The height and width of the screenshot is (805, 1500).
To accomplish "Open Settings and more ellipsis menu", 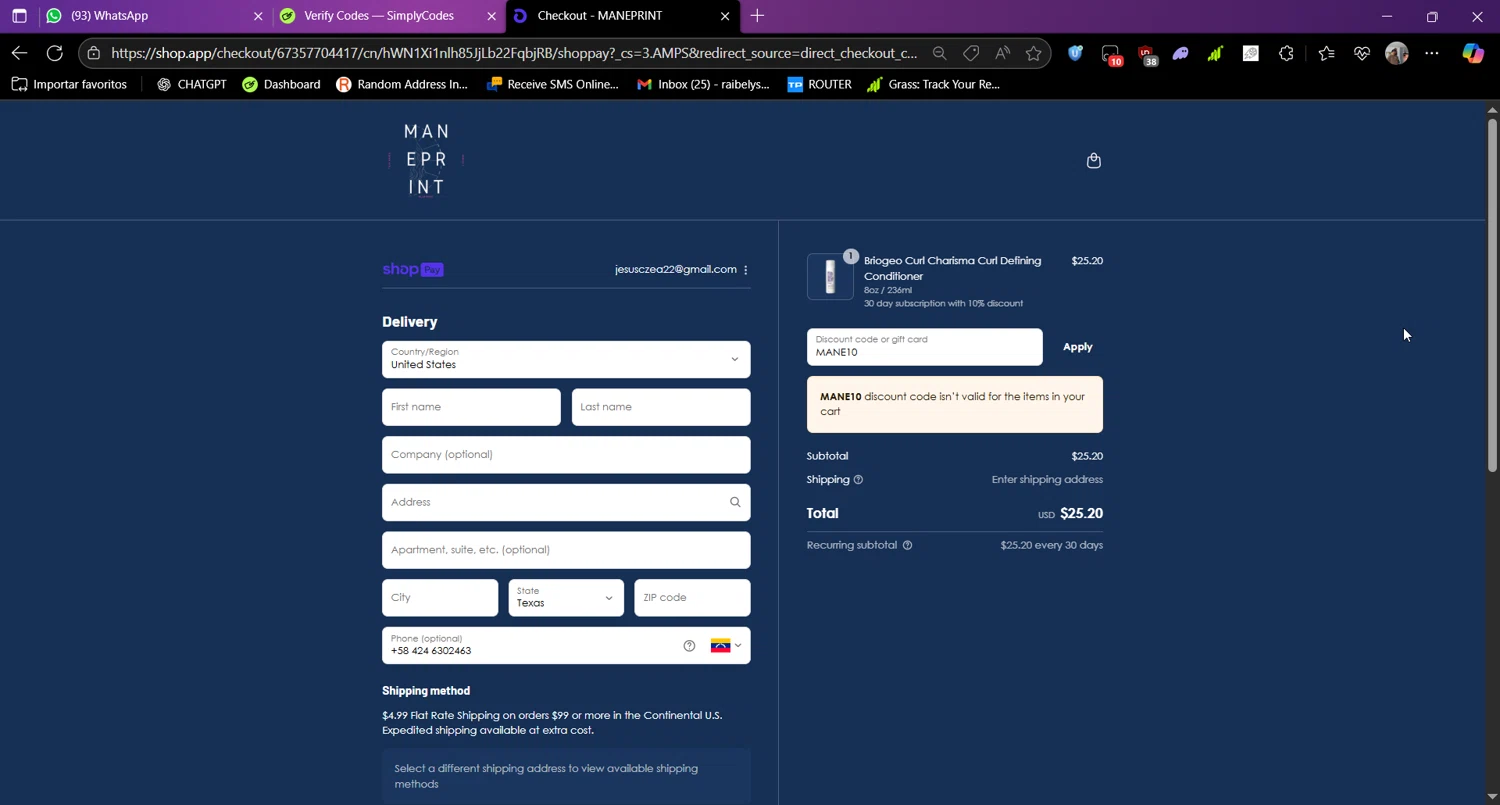I will pos(1432,53).
